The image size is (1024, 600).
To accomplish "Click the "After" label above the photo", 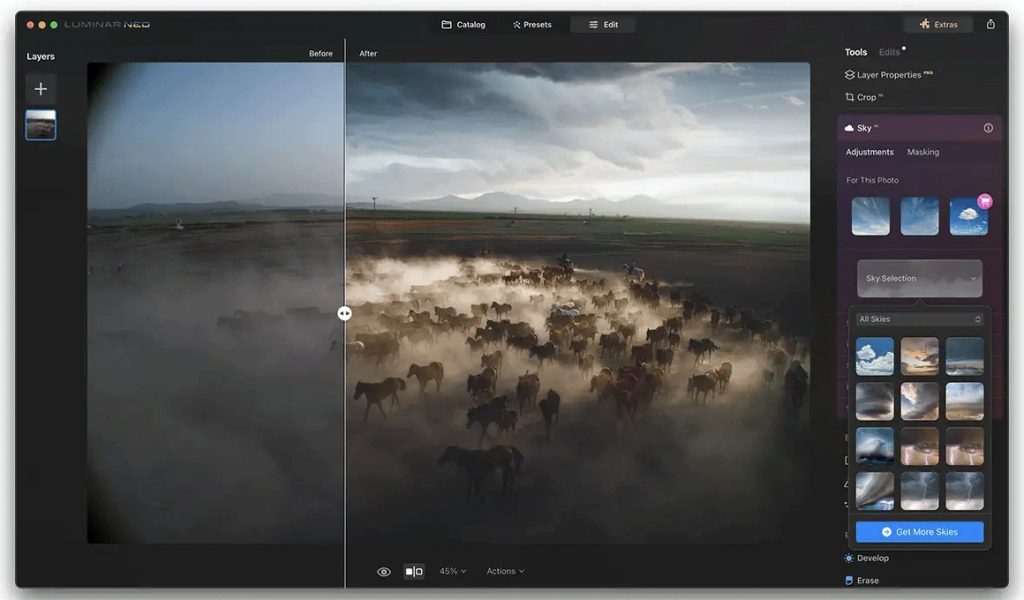I will (x=368, y=54).
